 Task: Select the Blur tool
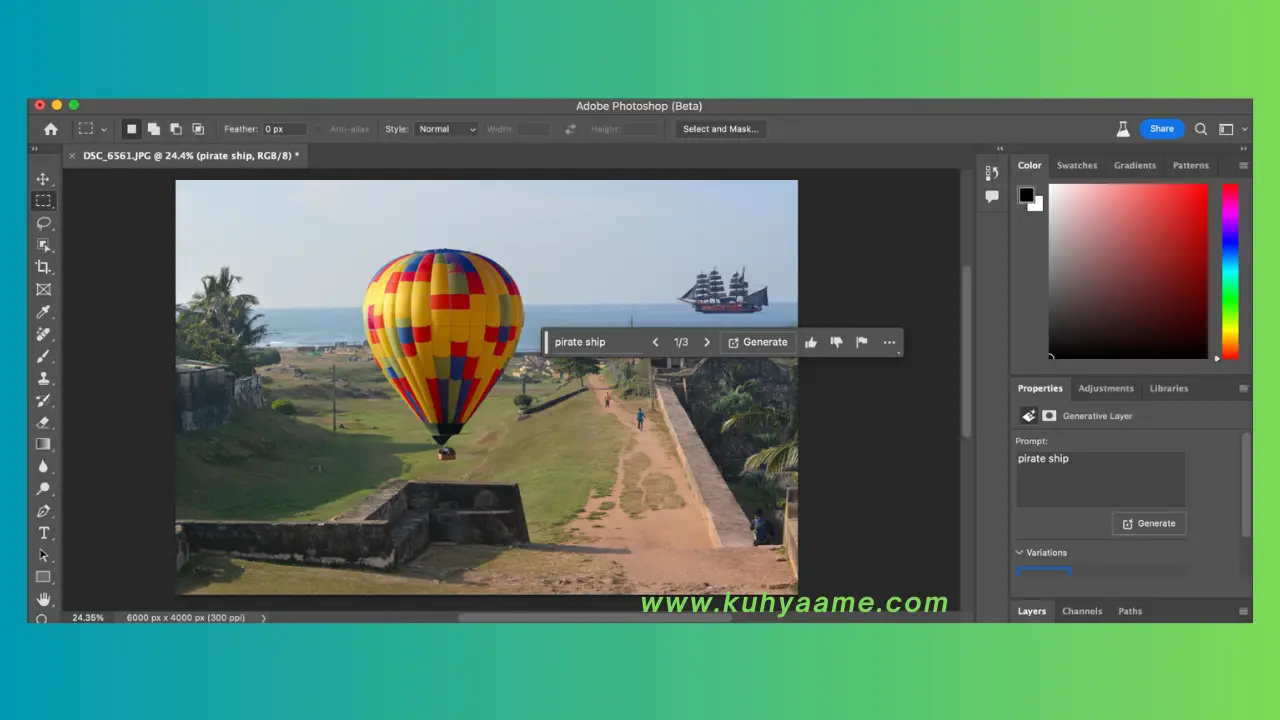point(43,466)
